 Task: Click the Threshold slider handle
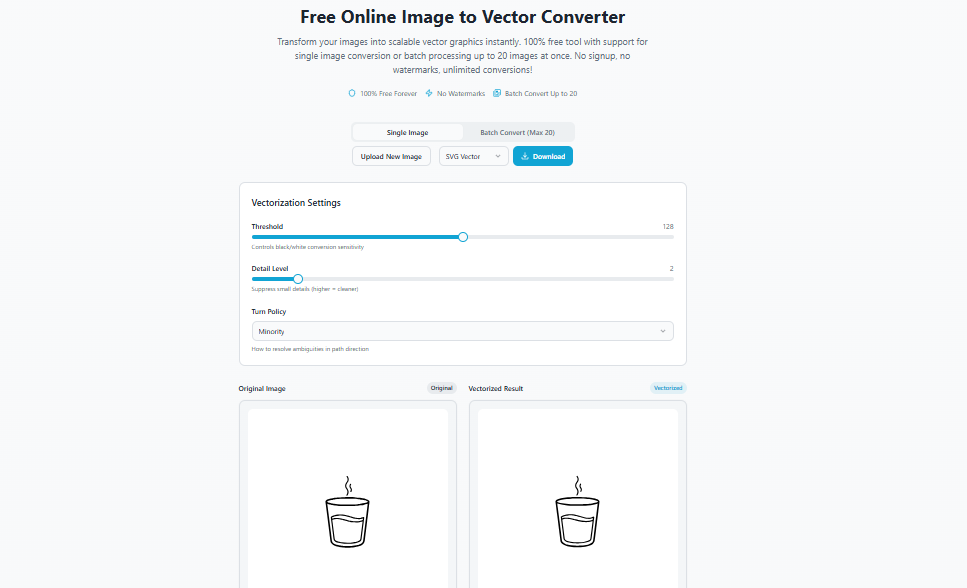[462, 237]
